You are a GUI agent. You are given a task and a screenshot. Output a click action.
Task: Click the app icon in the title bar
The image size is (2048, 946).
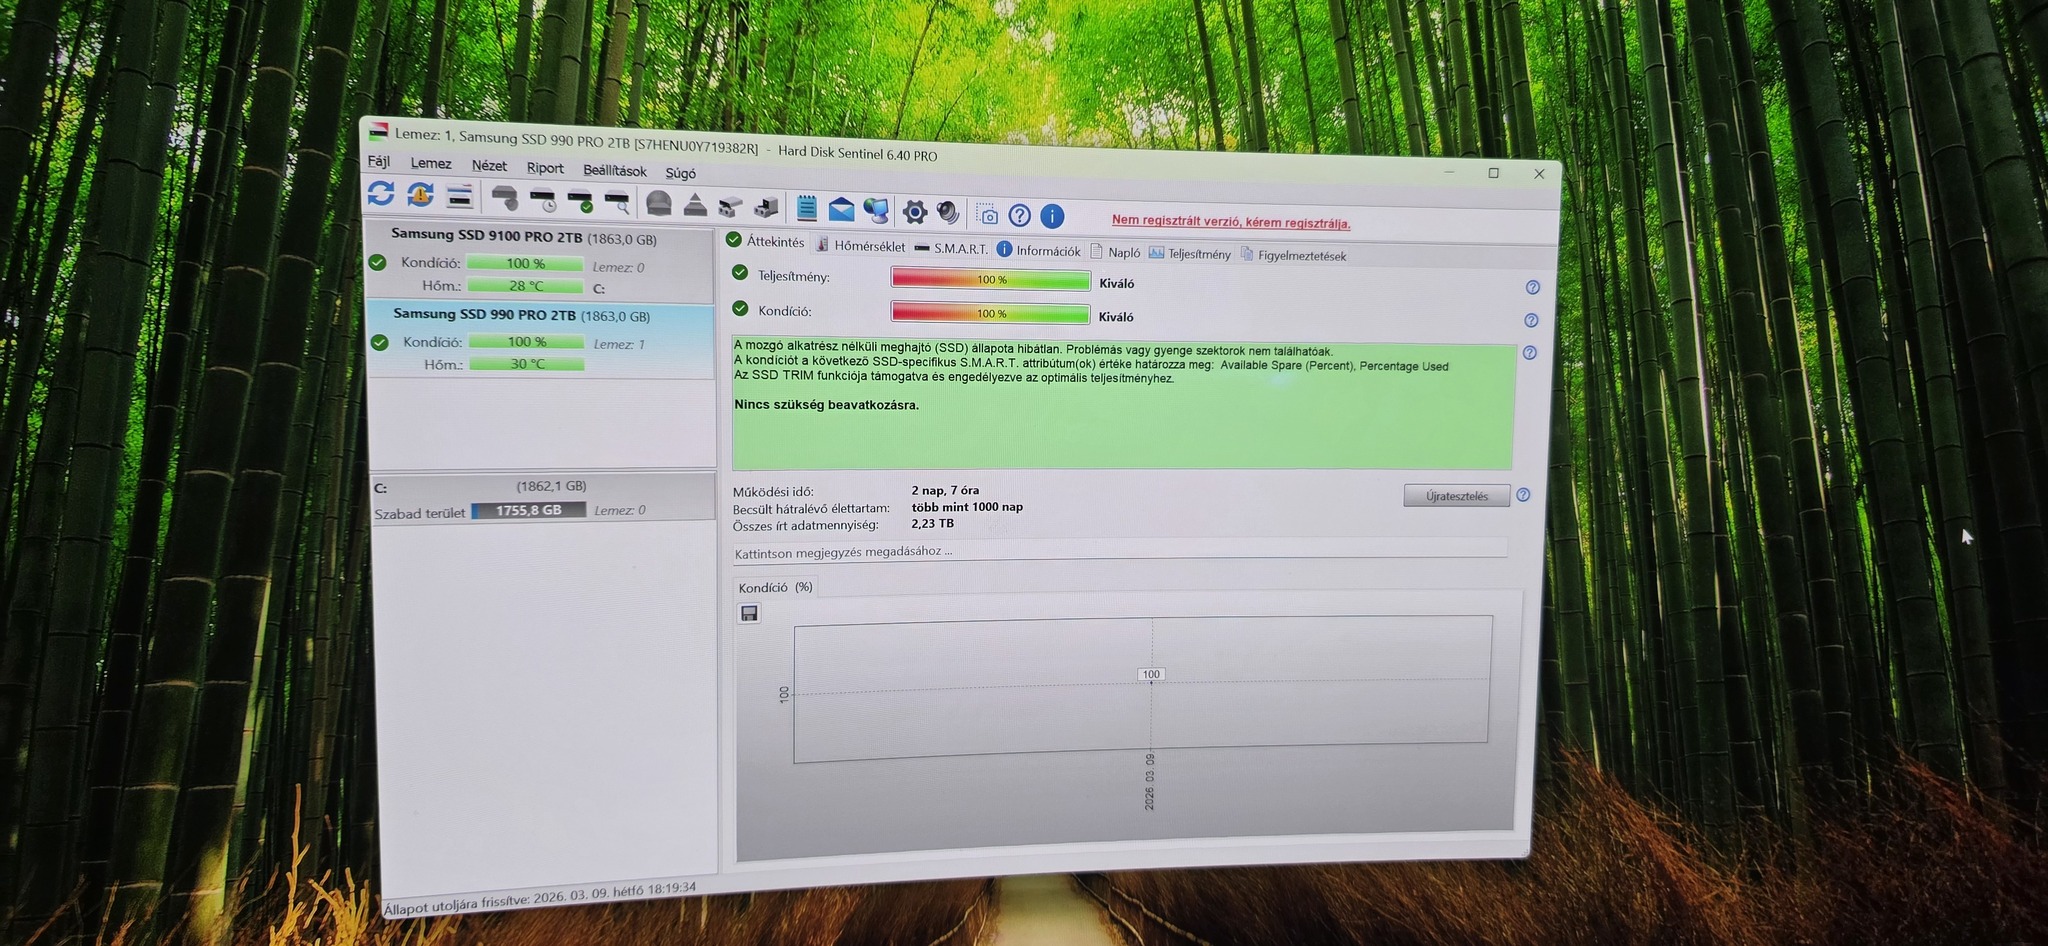tap(379, 131)
